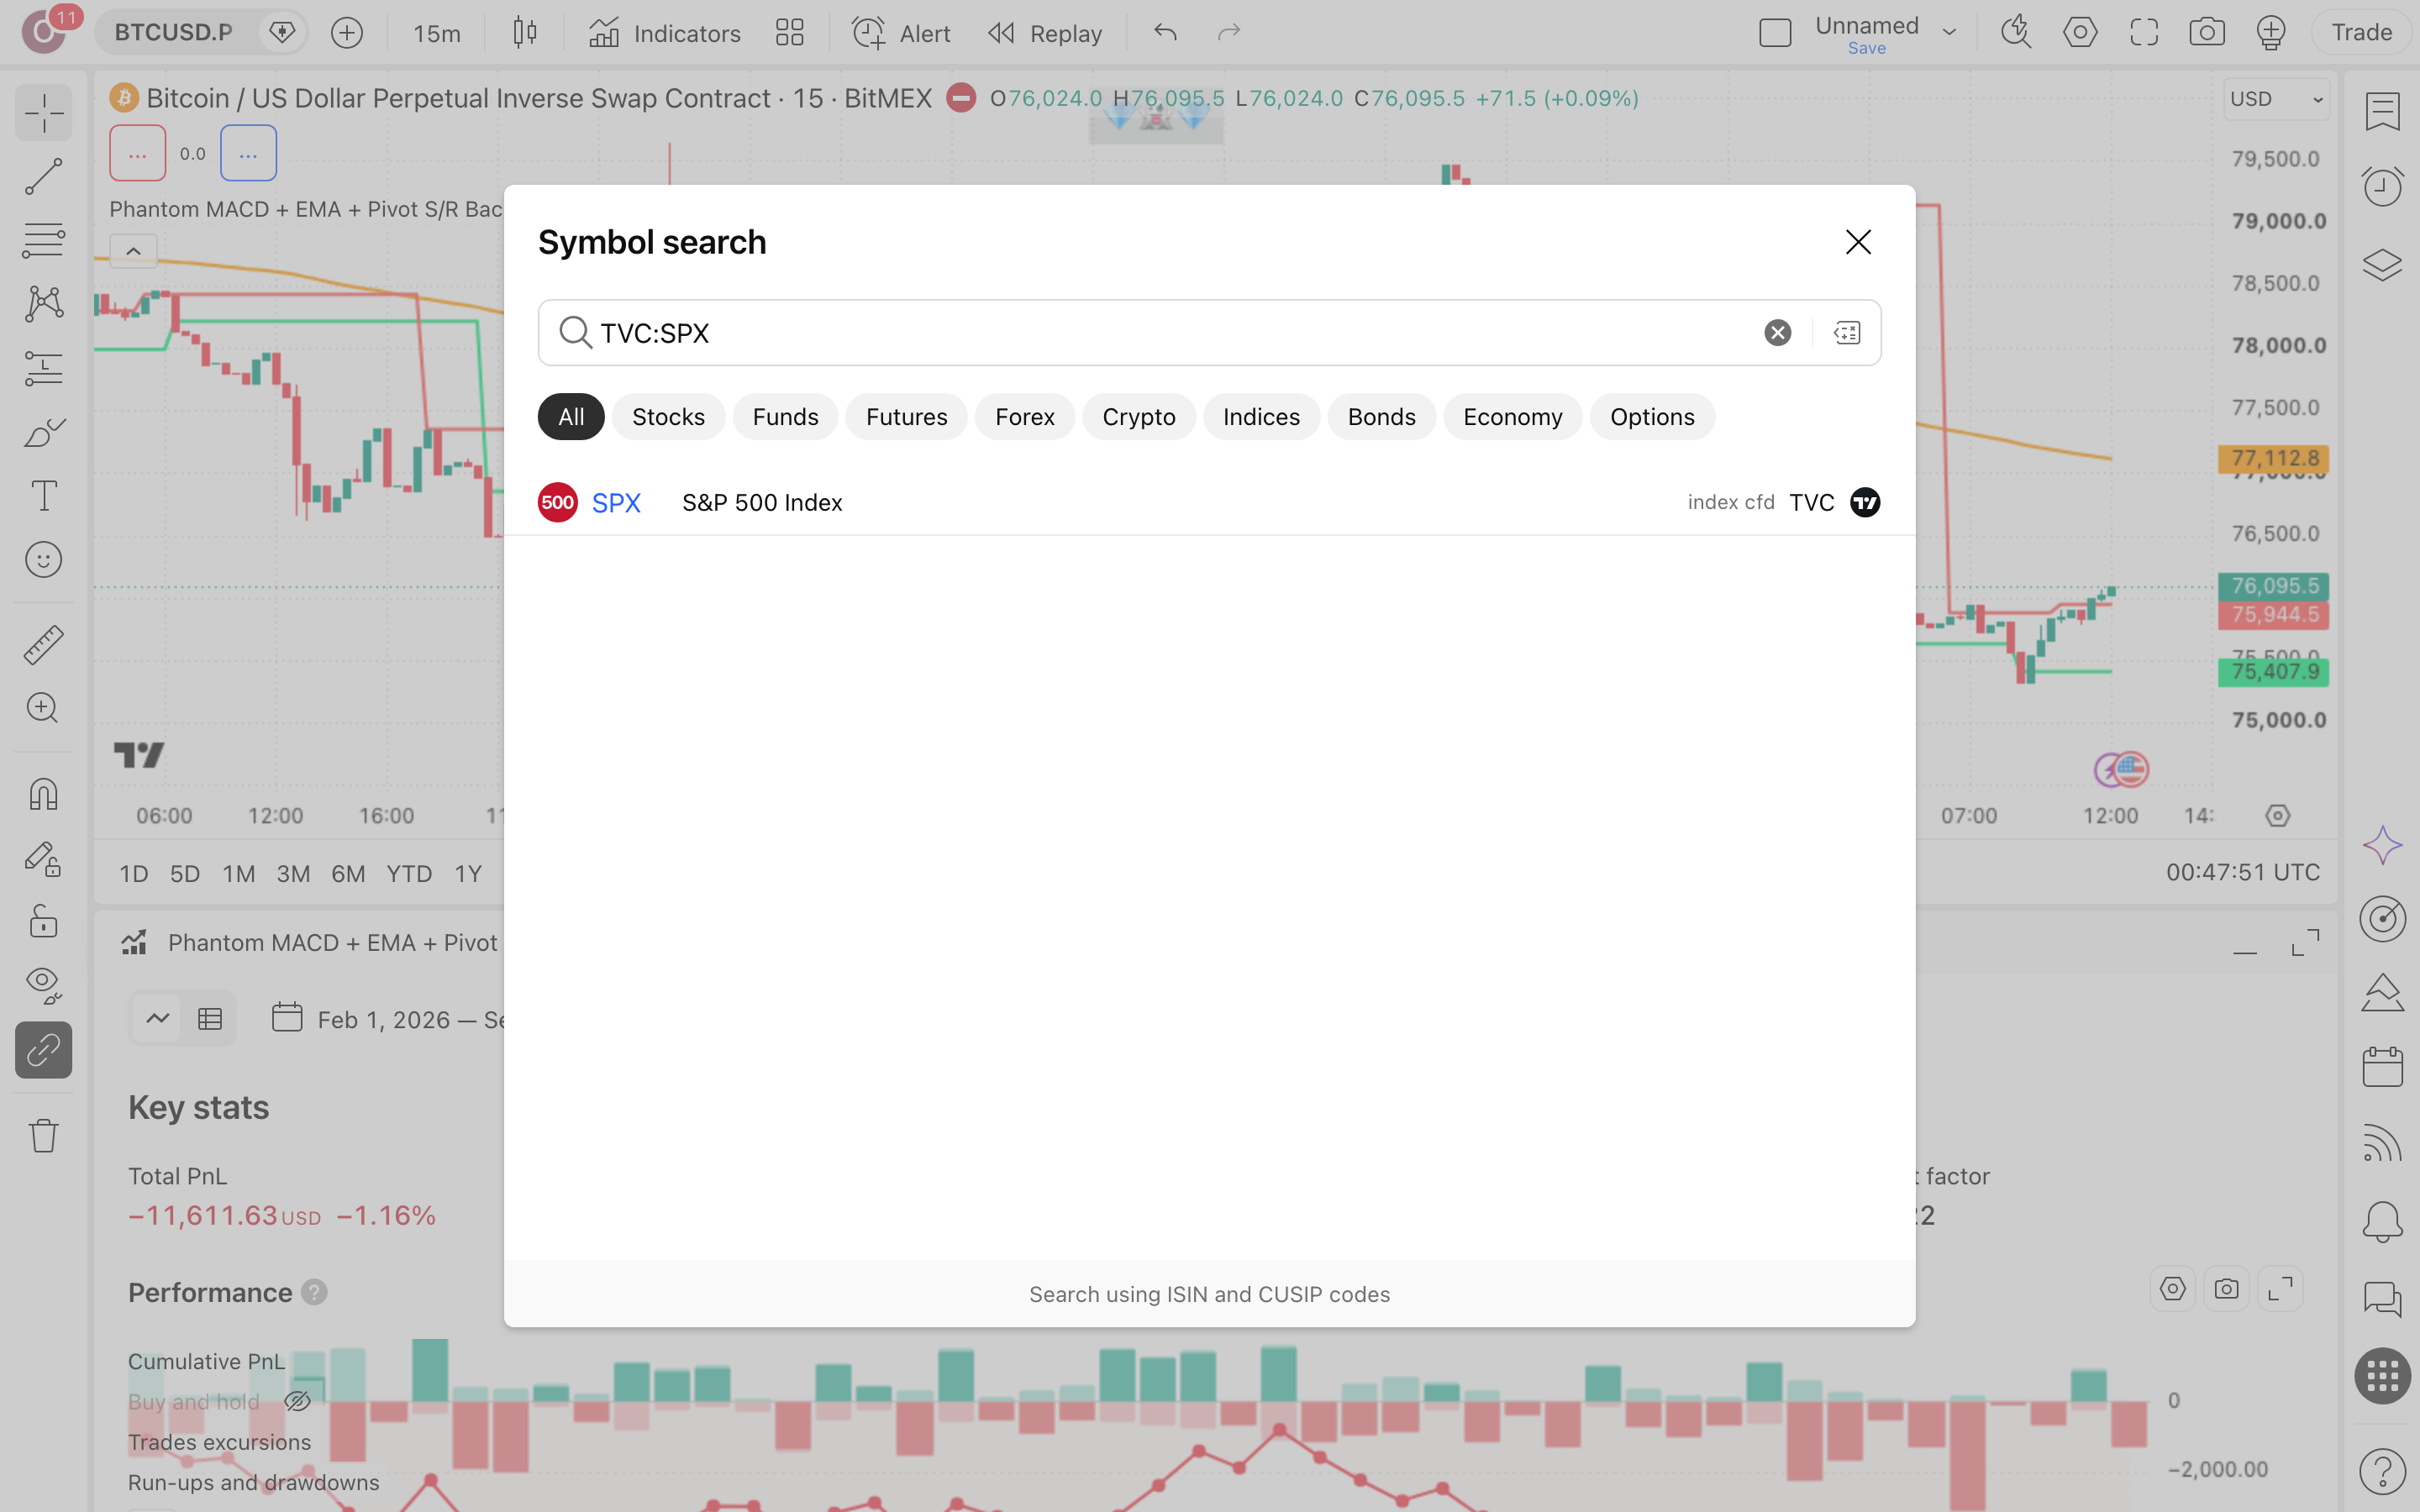Open the emoji and stickers tool
The width and height of the screenshot is (2420, 1512).
click(x=43, y=560)
